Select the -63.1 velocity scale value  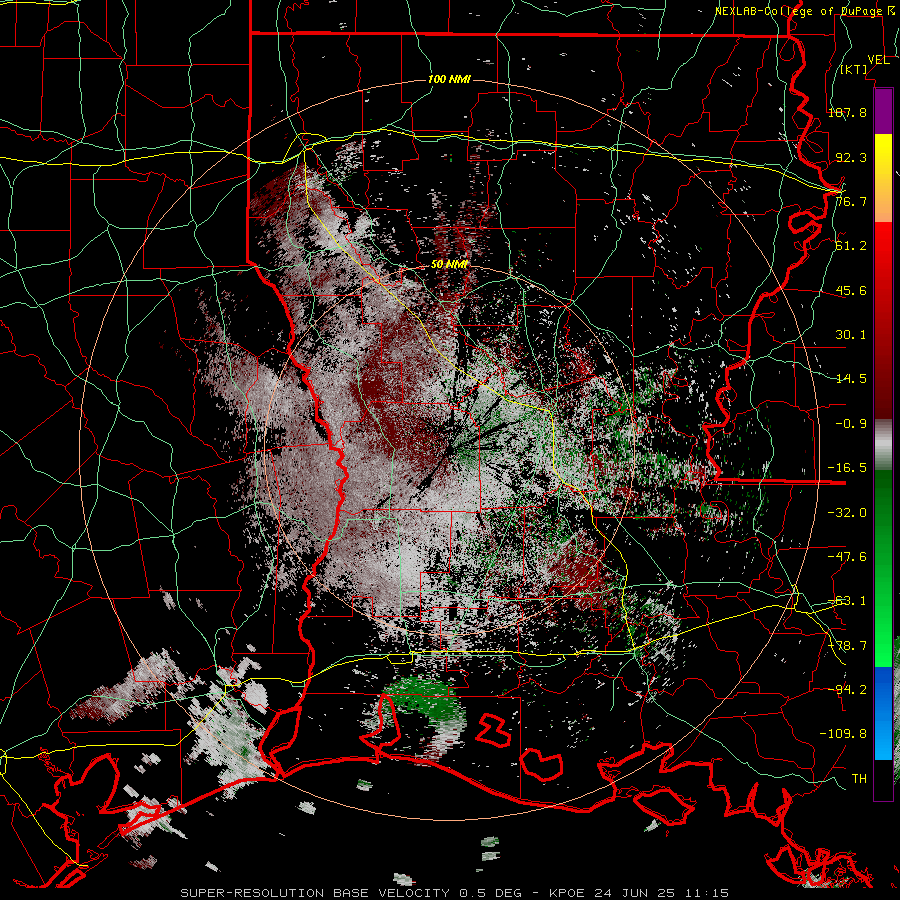click(x=847, y=601)
